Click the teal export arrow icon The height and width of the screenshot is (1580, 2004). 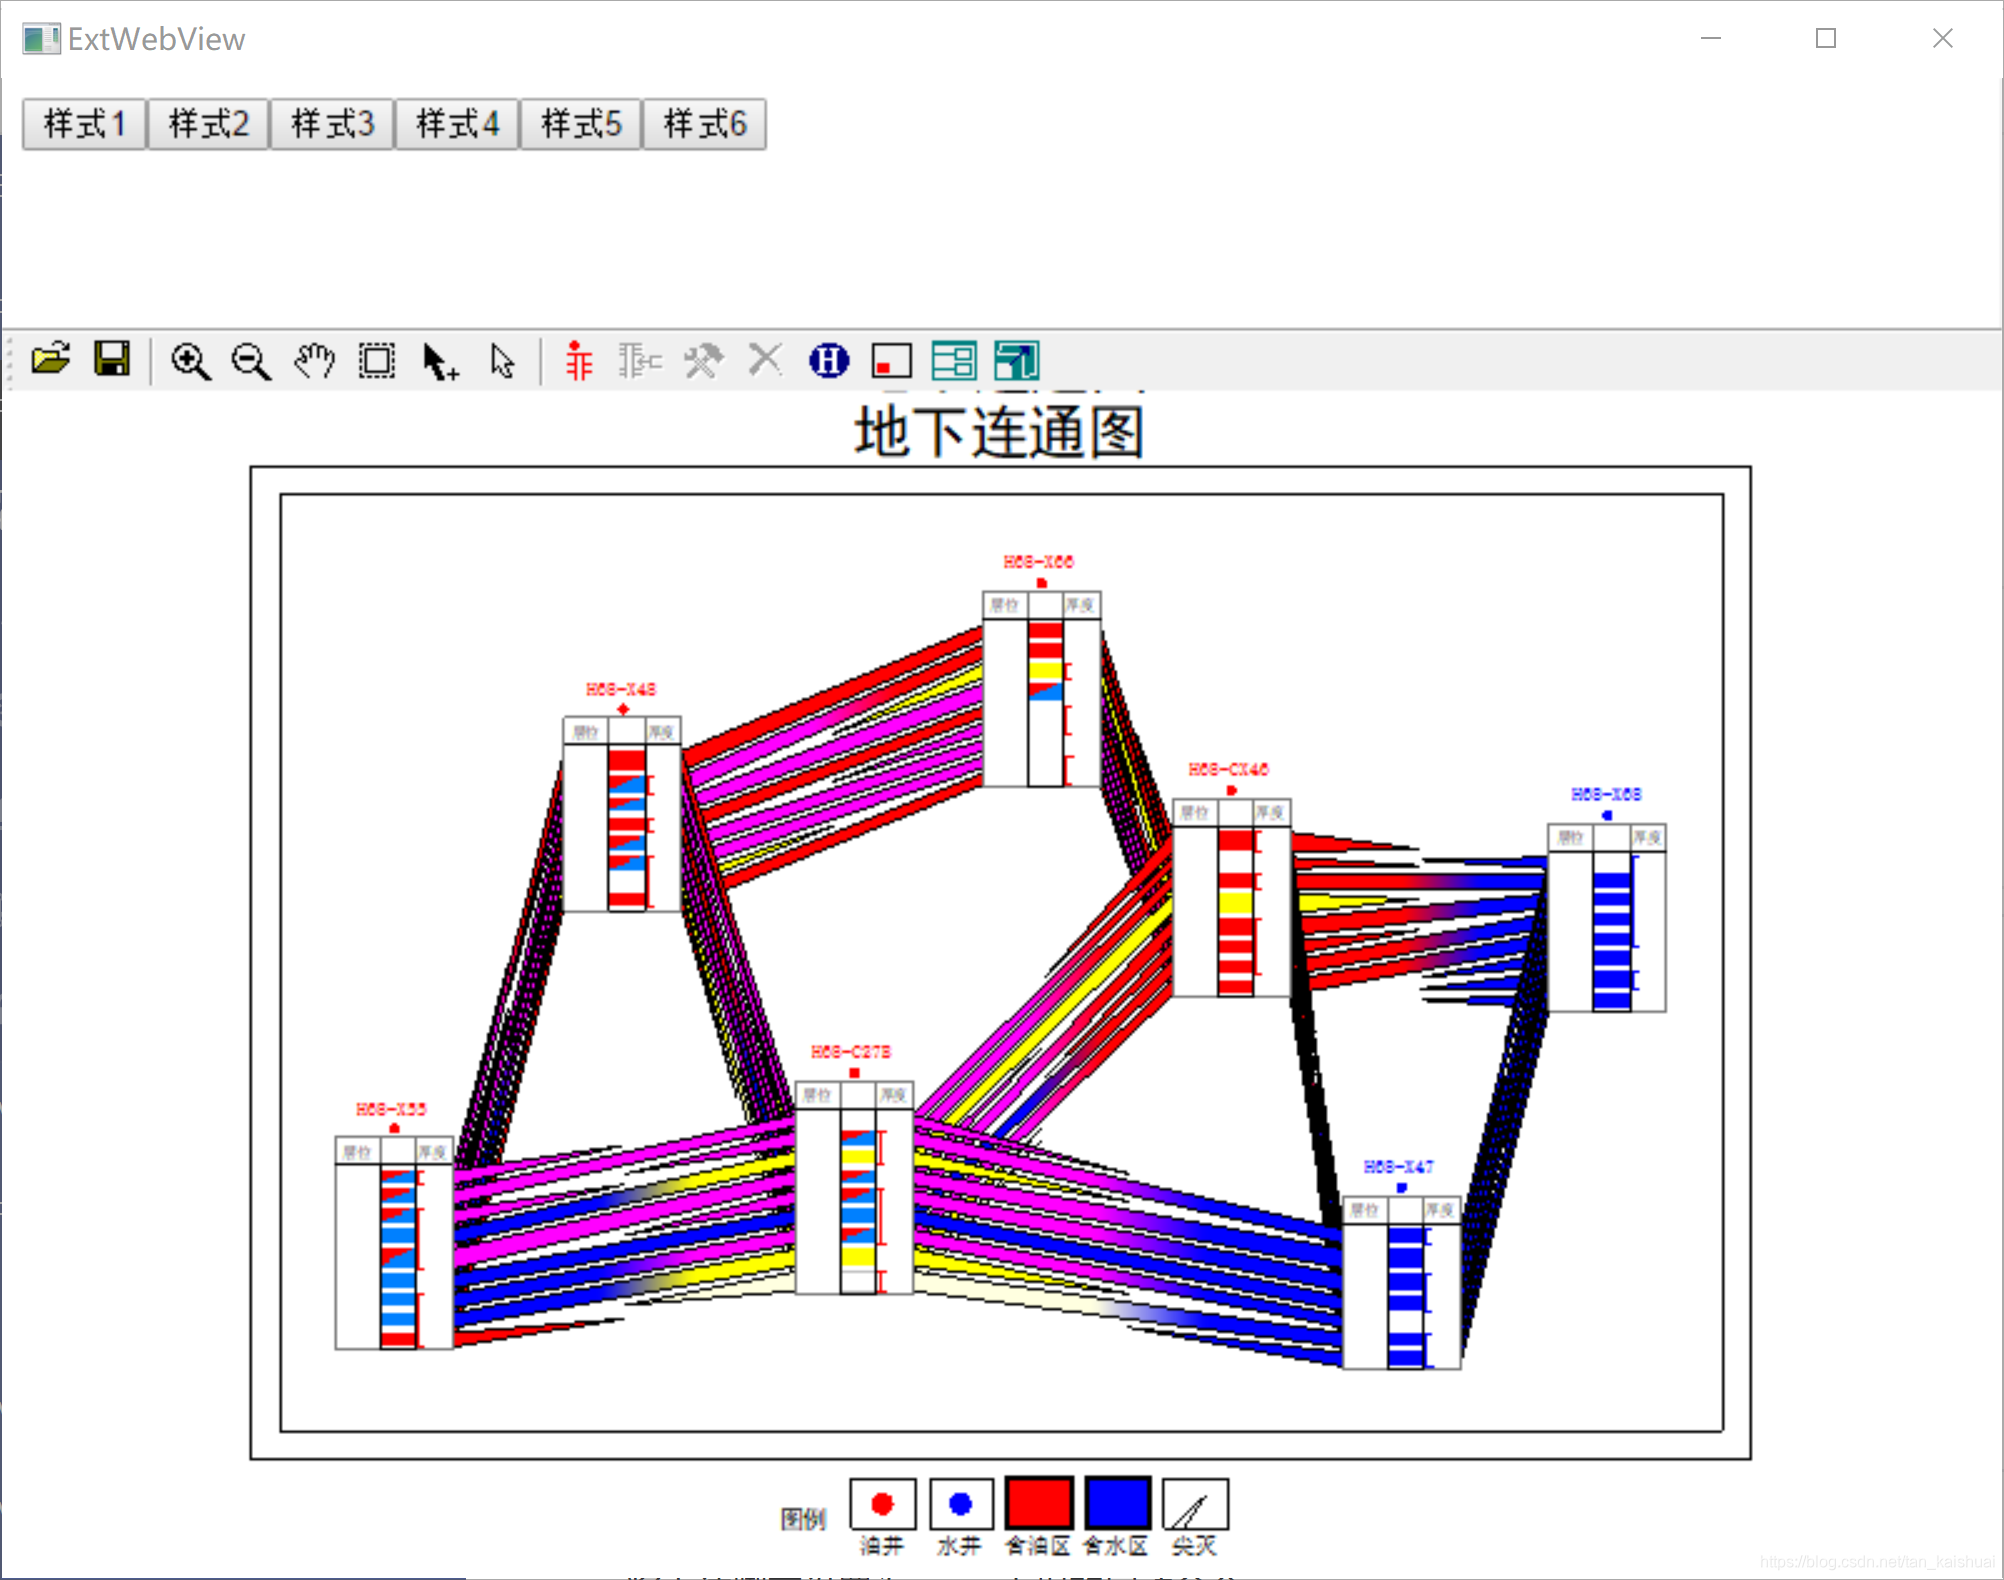pyautogui.click(x=1017, y=361)
